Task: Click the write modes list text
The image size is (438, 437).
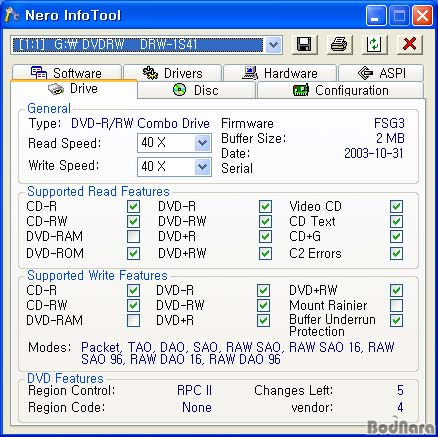Action: (x=237, y=353)
